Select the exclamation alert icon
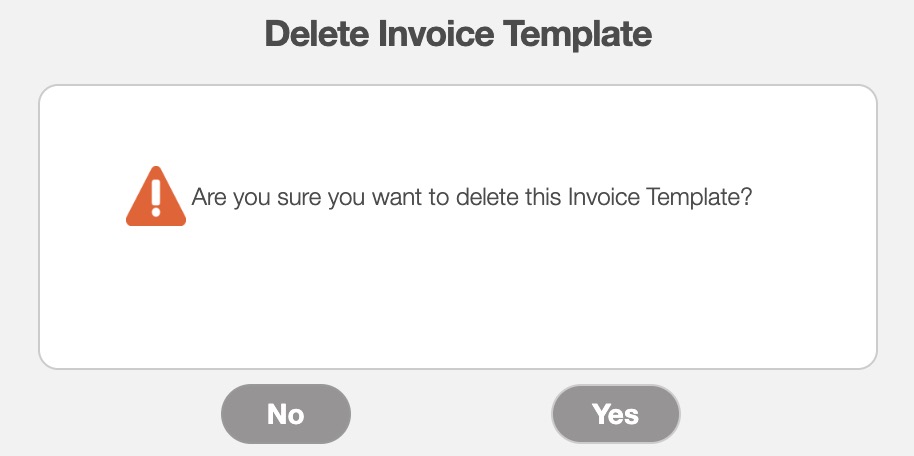 click(x=154, y=198)
